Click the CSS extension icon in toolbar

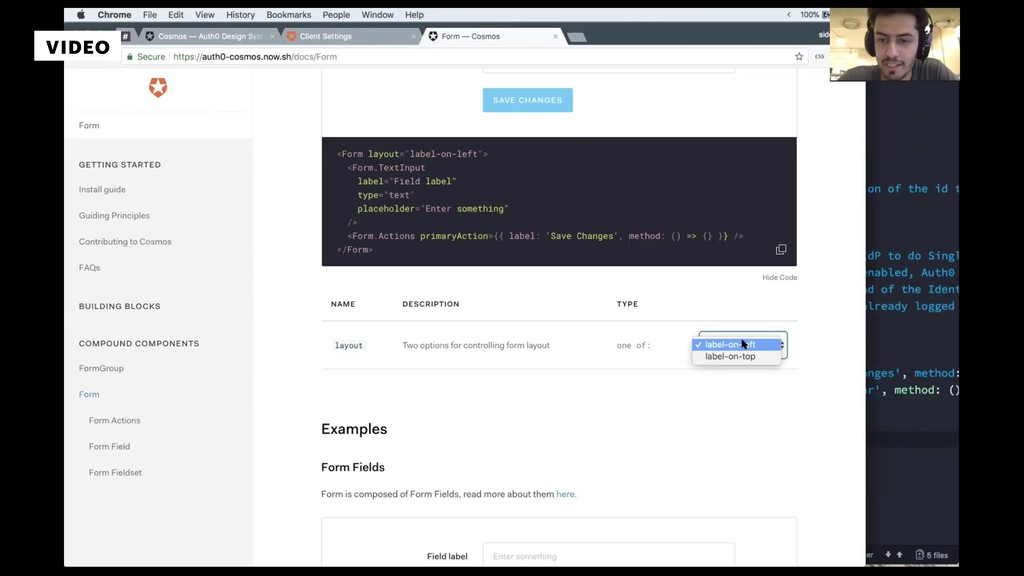pyautogui.click(x=819, y=57)
